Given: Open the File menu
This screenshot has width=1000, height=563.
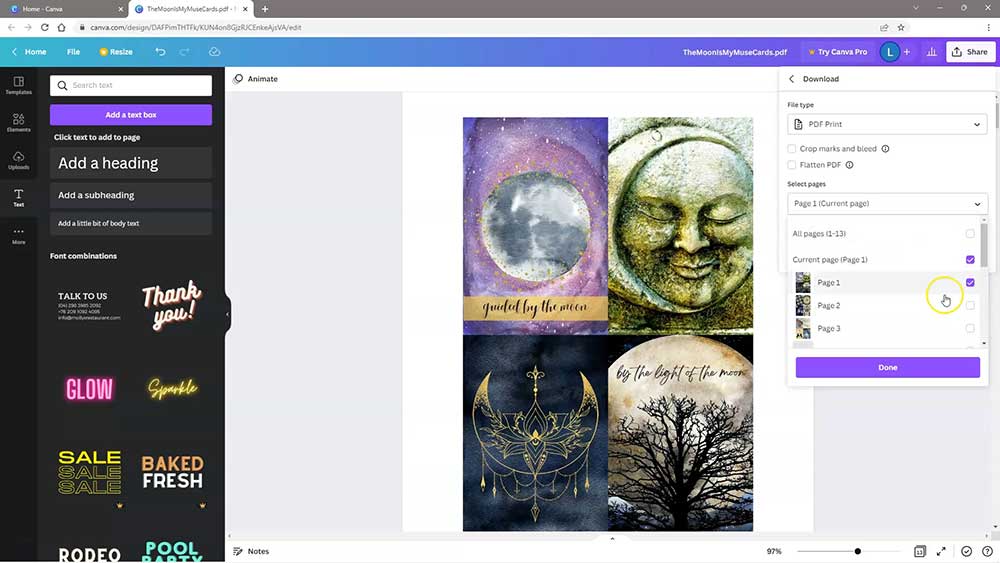Looking at the screenshot, I should pos(73,52).
